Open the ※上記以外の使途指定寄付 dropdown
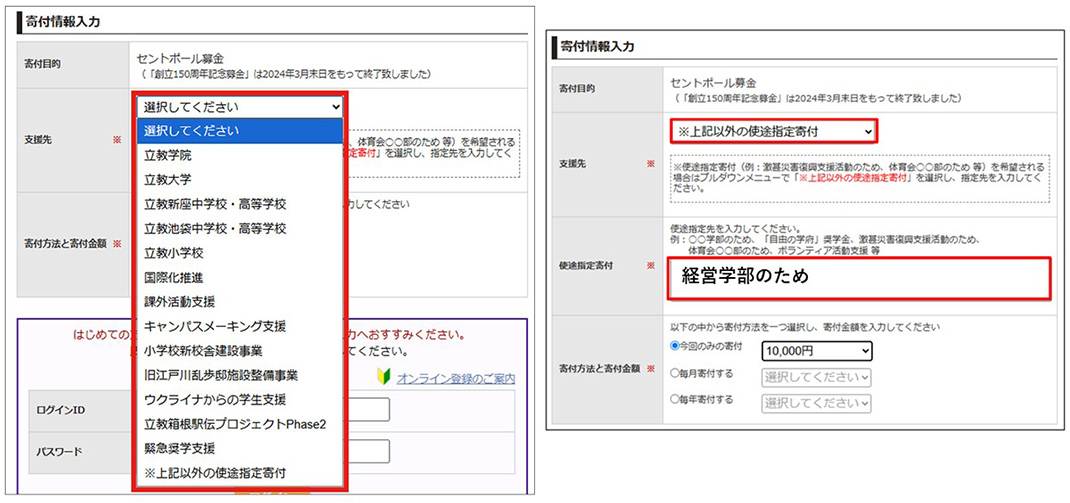Image resolution: width=1070 pixels, height=503 pixels. (773, 131)
